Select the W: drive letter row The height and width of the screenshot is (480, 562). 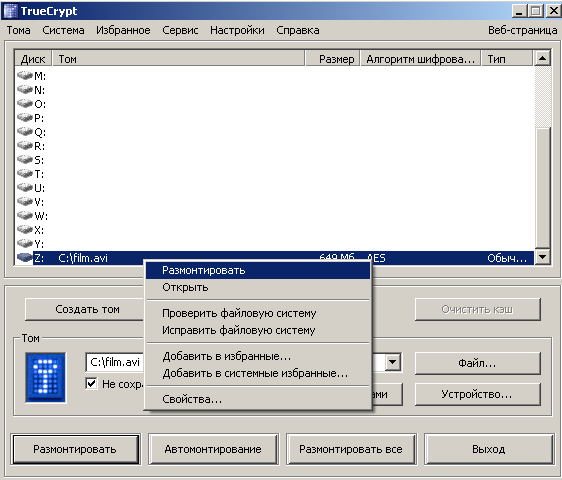point(41,216)
